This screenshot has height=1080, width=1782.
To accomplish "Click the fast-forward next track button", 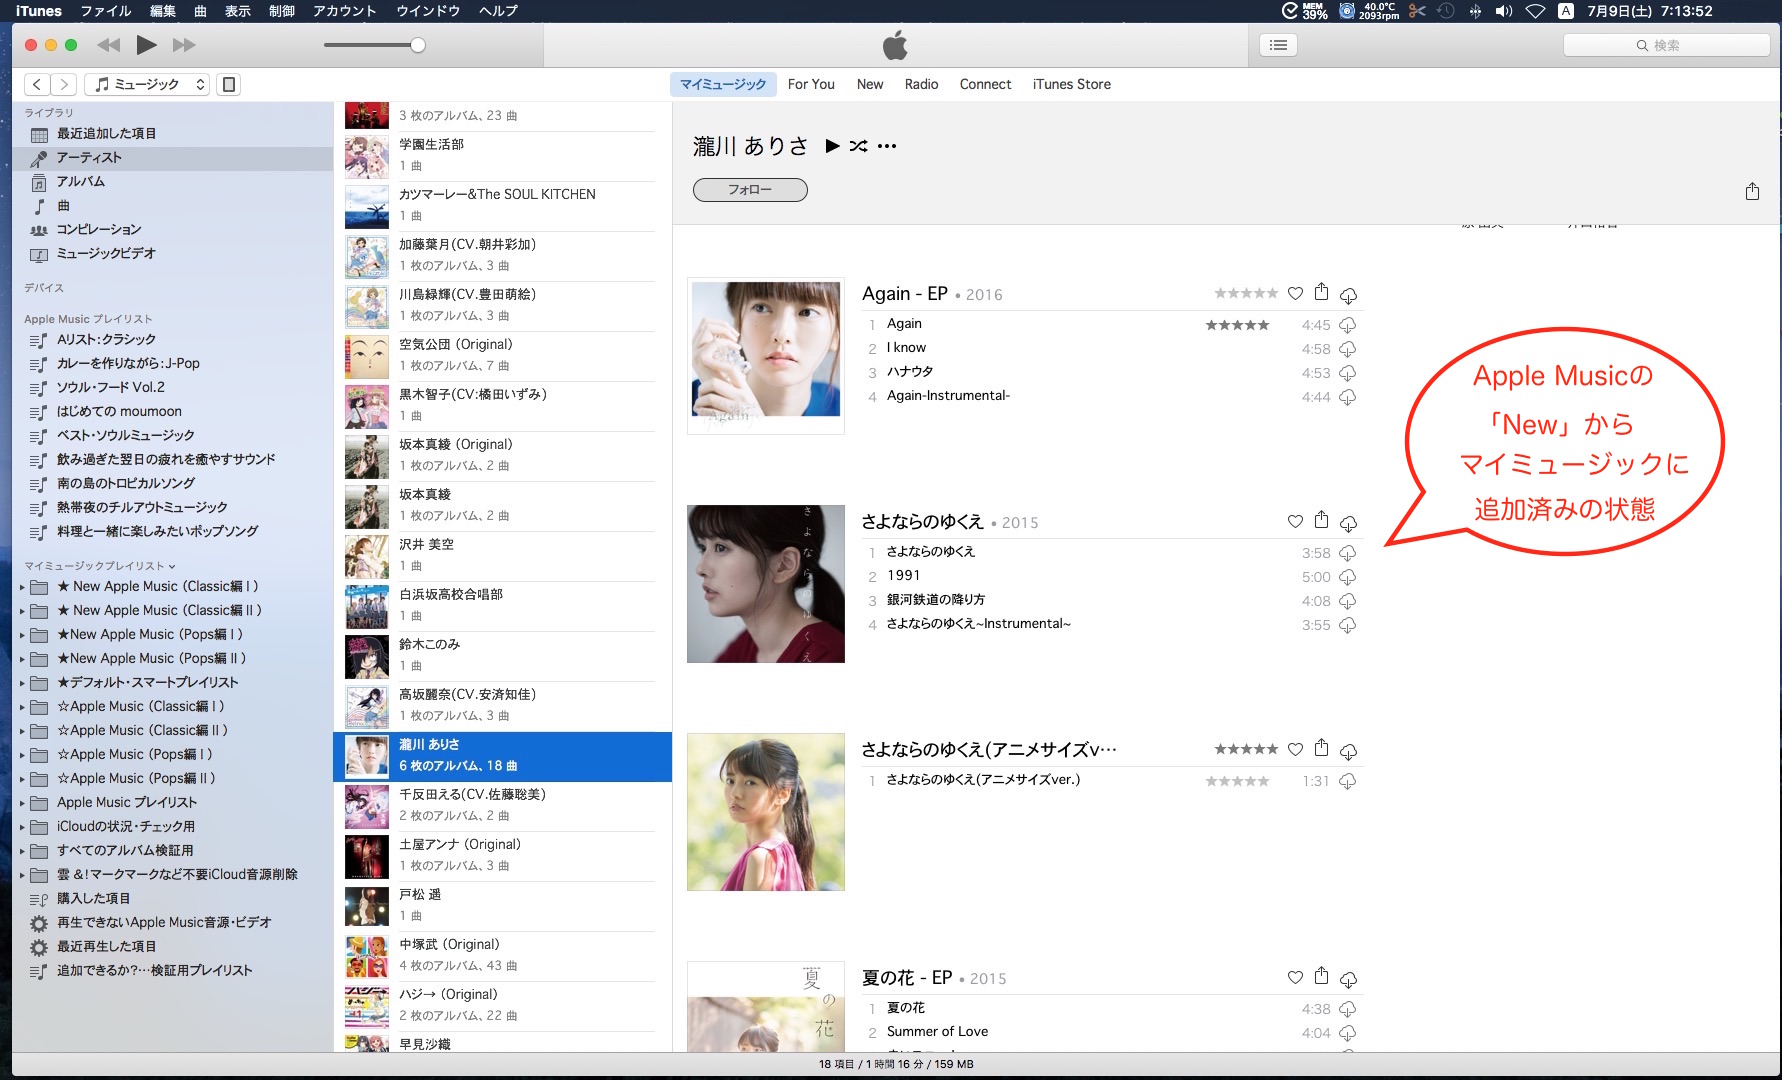I will click(184, 45).
